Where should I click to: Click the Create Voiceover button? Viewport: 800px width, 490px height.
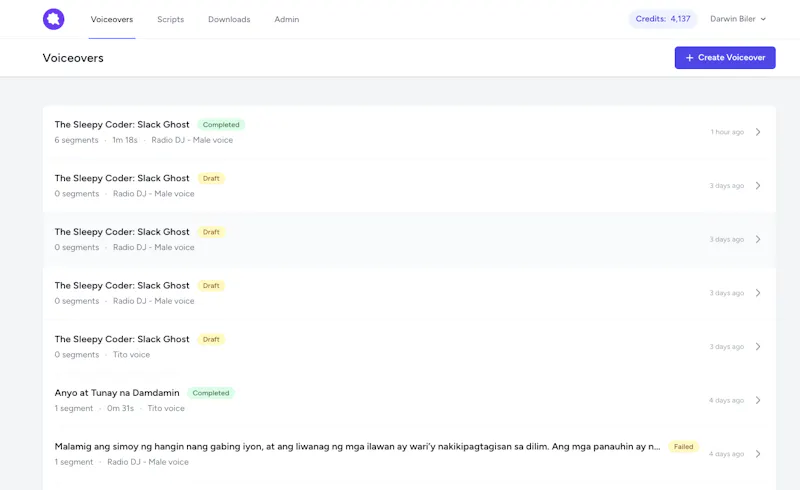(x=725, y=58)
